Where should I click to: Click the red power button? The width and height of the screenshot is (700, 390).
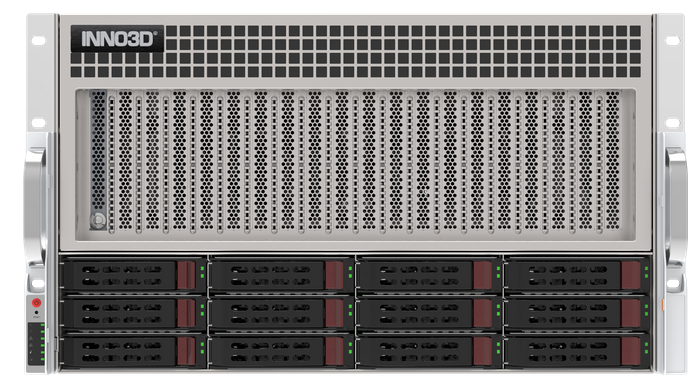(x=37, y=303)
